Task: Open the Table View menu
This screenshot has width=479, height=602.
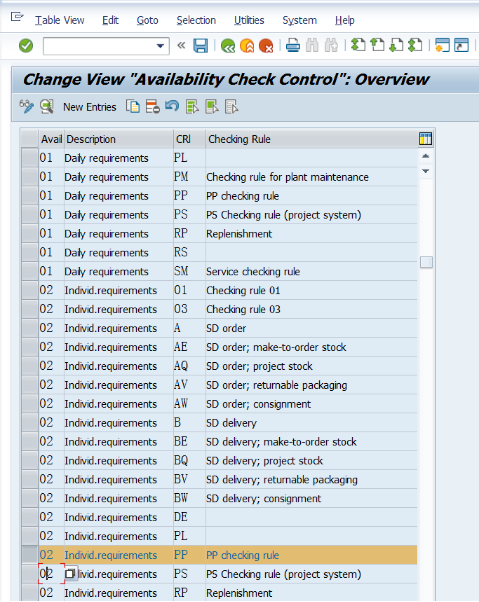Action: click(x=59, y=20)
